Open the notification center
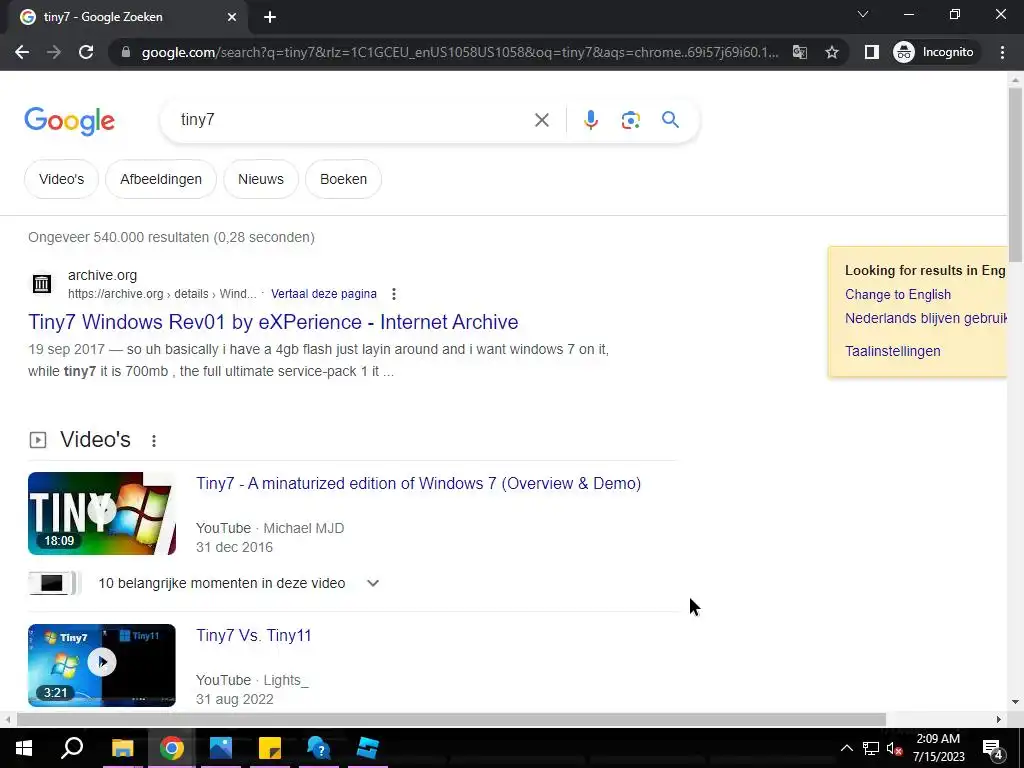The width and height of the screenshot is (1024, 768). click(x=992, y=748)
